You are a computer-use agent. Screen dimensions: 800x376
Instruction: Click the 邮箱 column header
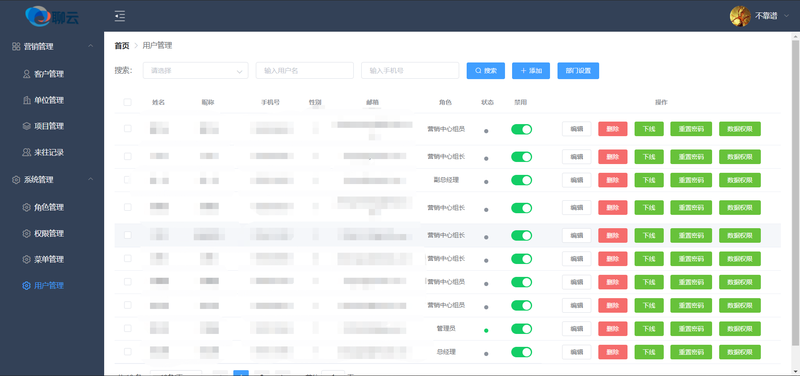(x=372, y=103)
